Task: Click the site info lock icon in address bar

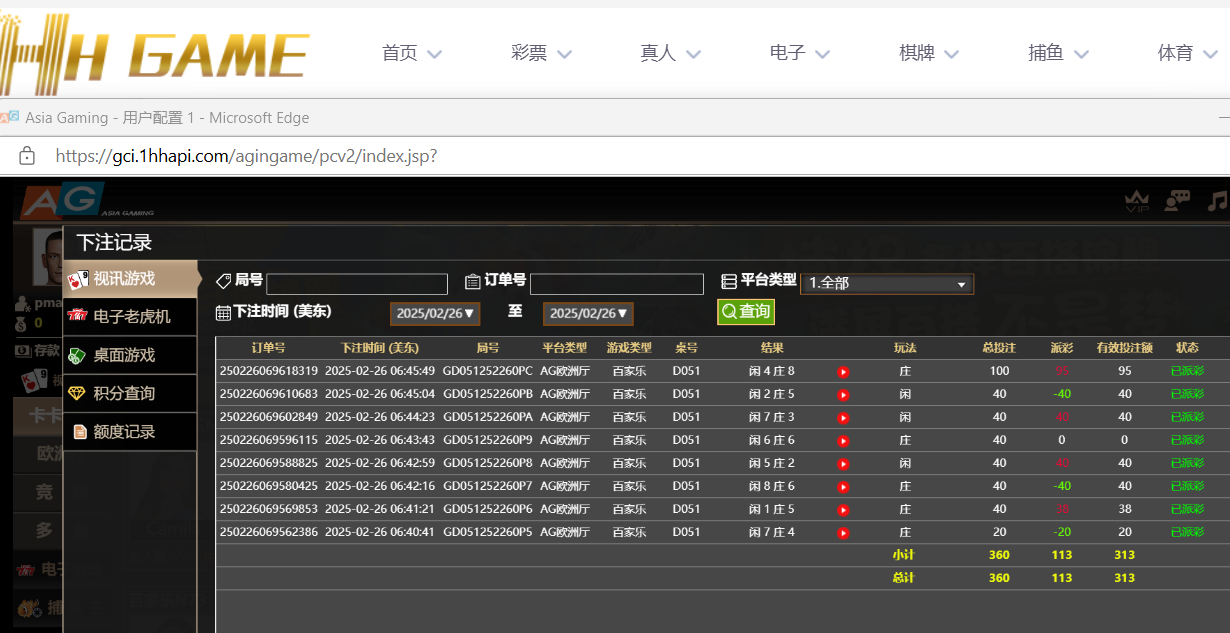Action: pos(27,156)
